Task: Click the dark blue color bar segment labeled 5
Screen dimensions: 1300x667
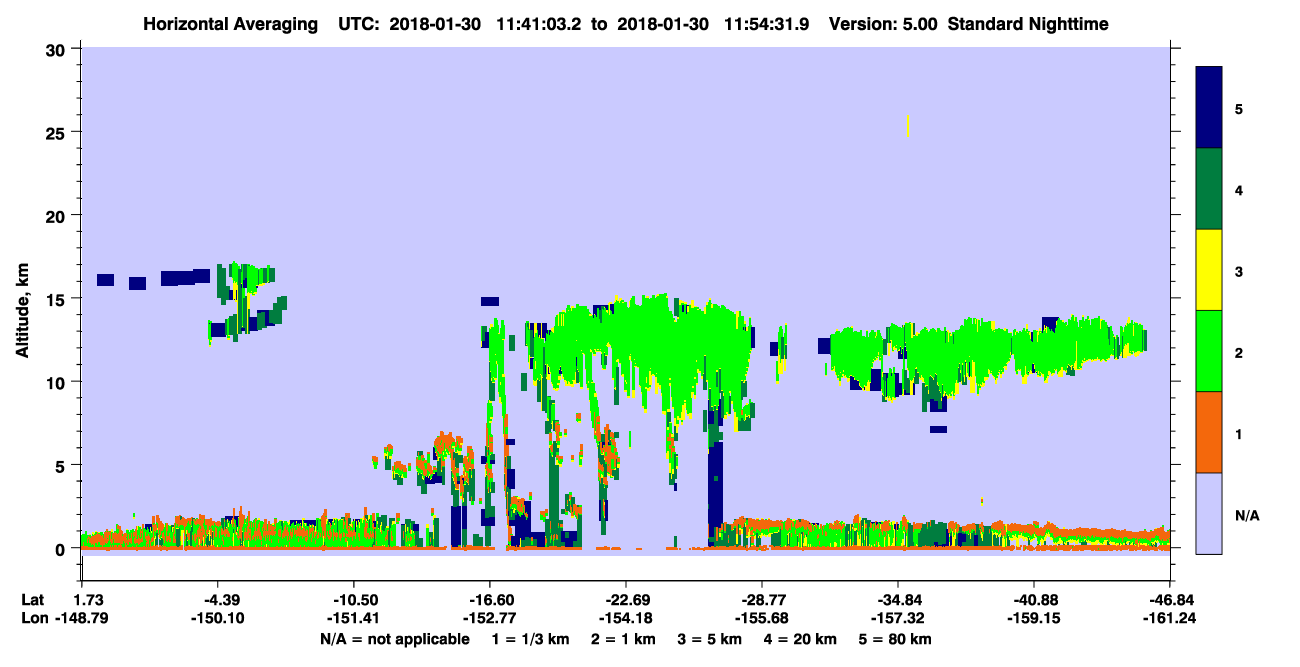Action: [1209, 107]
